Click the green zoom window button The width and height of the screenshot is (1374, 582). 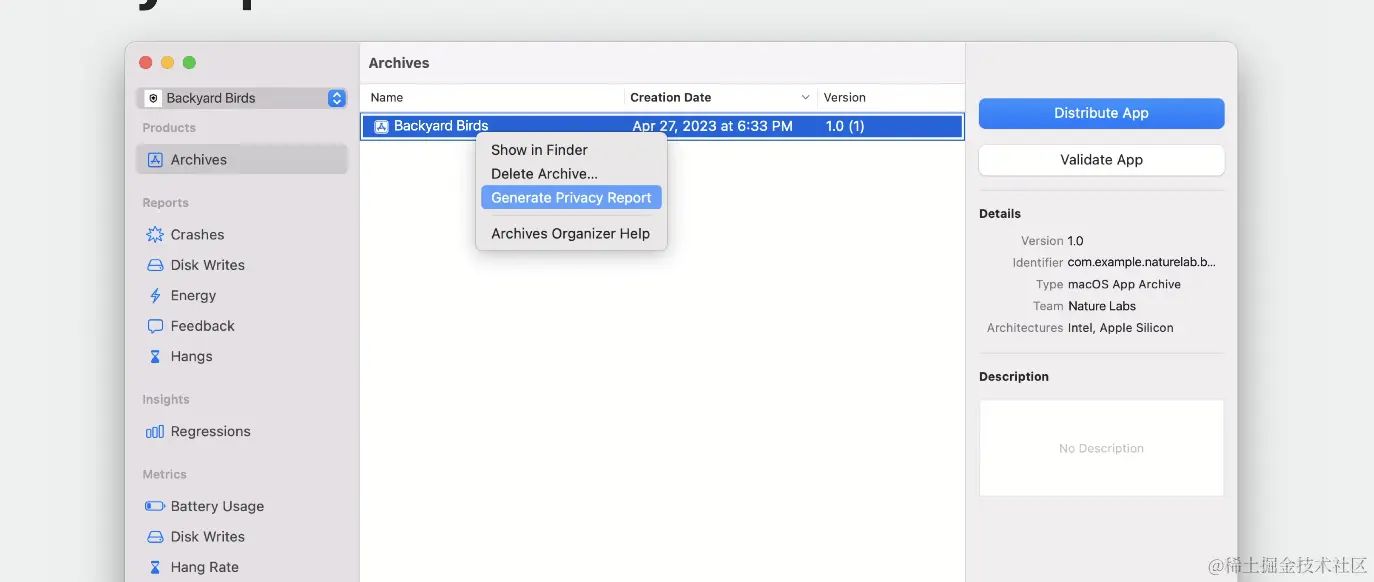[189, 63]
